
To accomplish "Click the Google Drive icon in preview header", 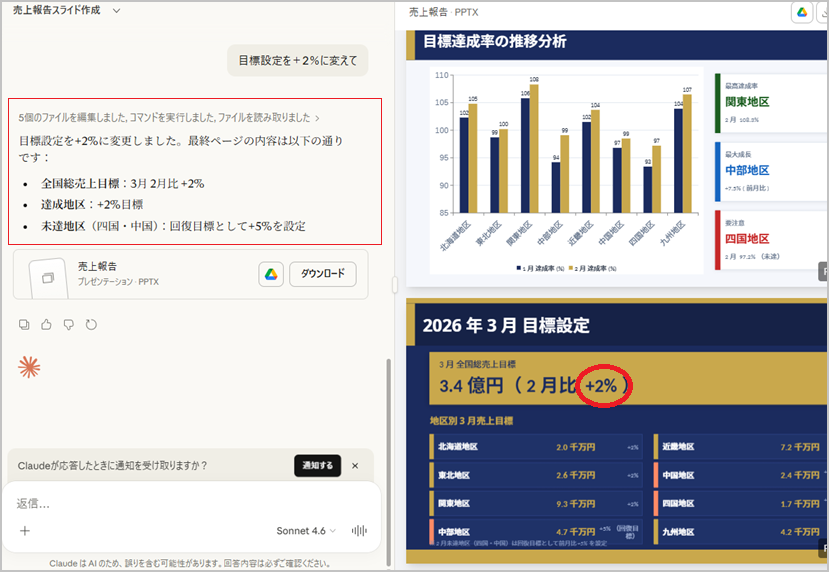I will 801,12.
